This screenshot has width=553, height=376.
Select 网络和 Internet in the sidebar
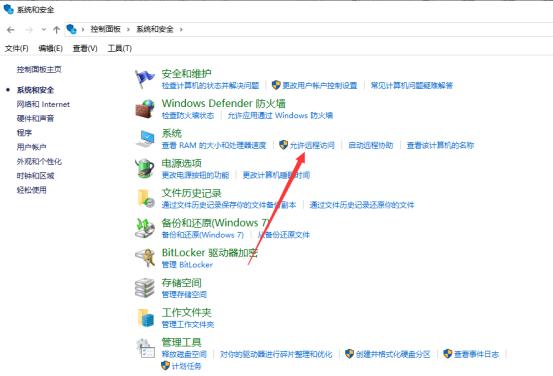(43, 104)
